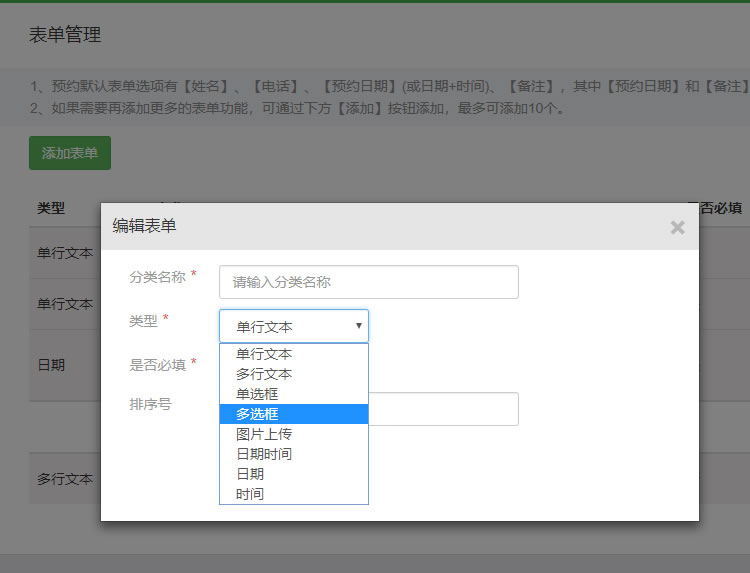This screenshot has height=573, width=750.
Task: Click the 日期 row in the background table
Action: (52, 365)
